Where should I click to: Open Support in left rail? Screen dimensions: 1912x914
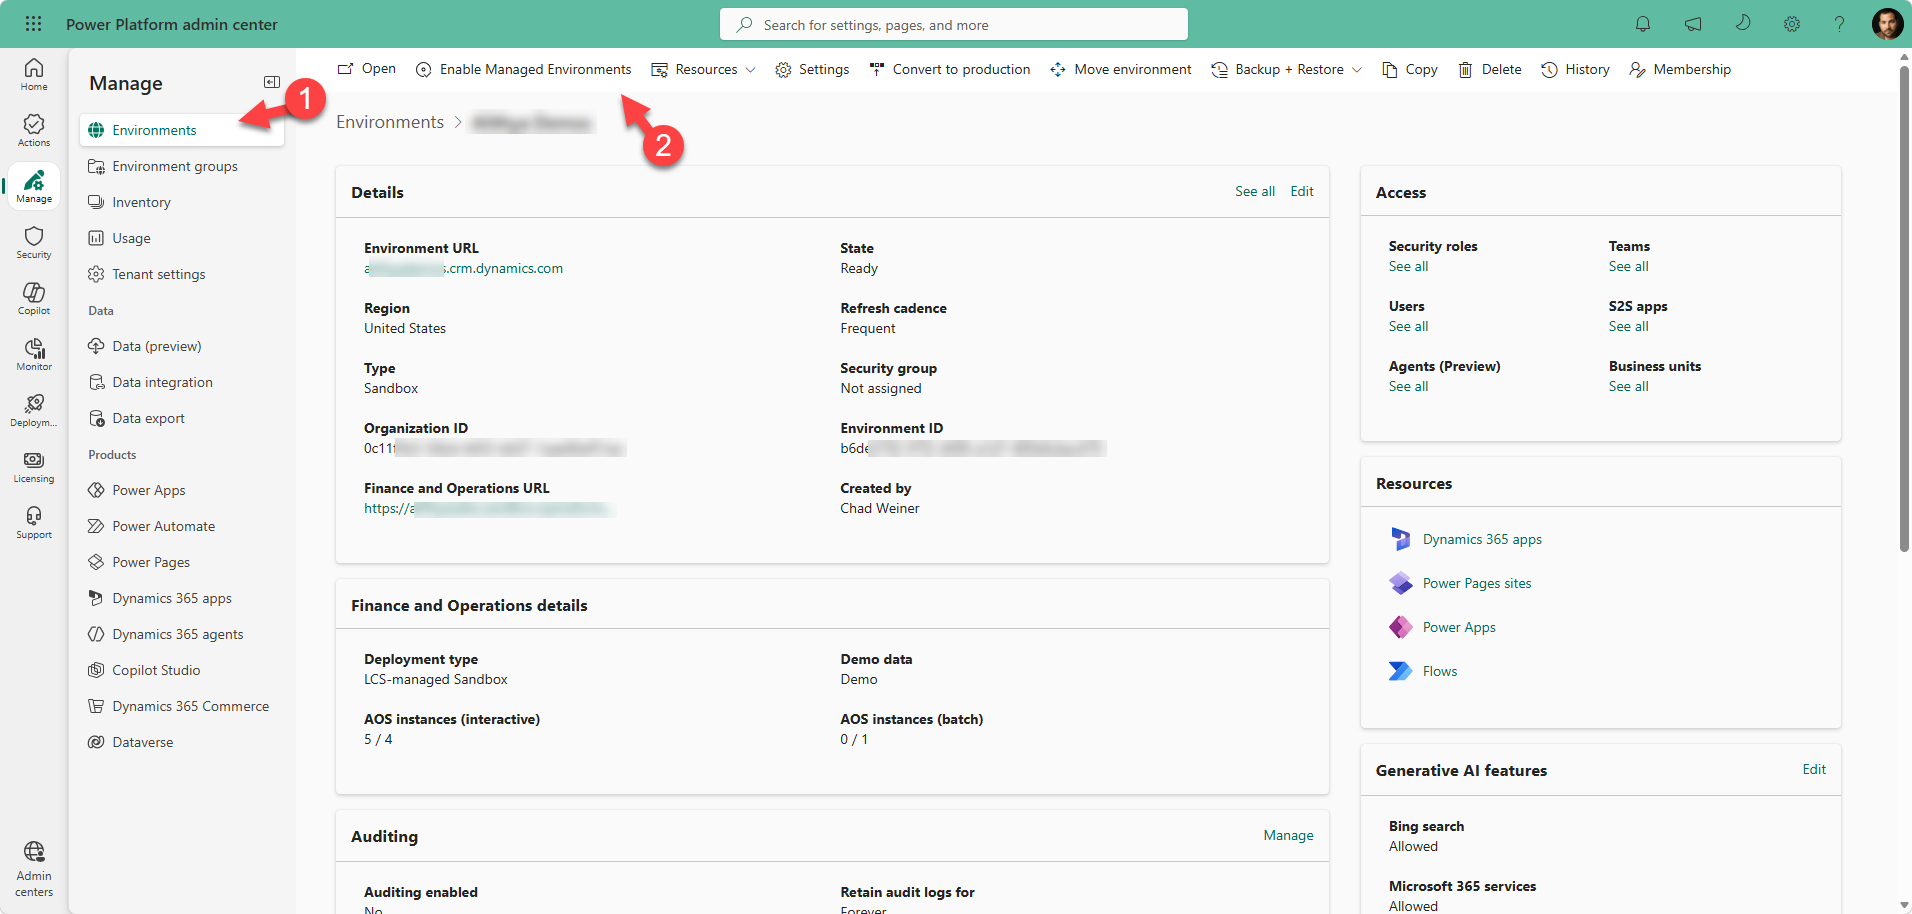tap(34, 522)
